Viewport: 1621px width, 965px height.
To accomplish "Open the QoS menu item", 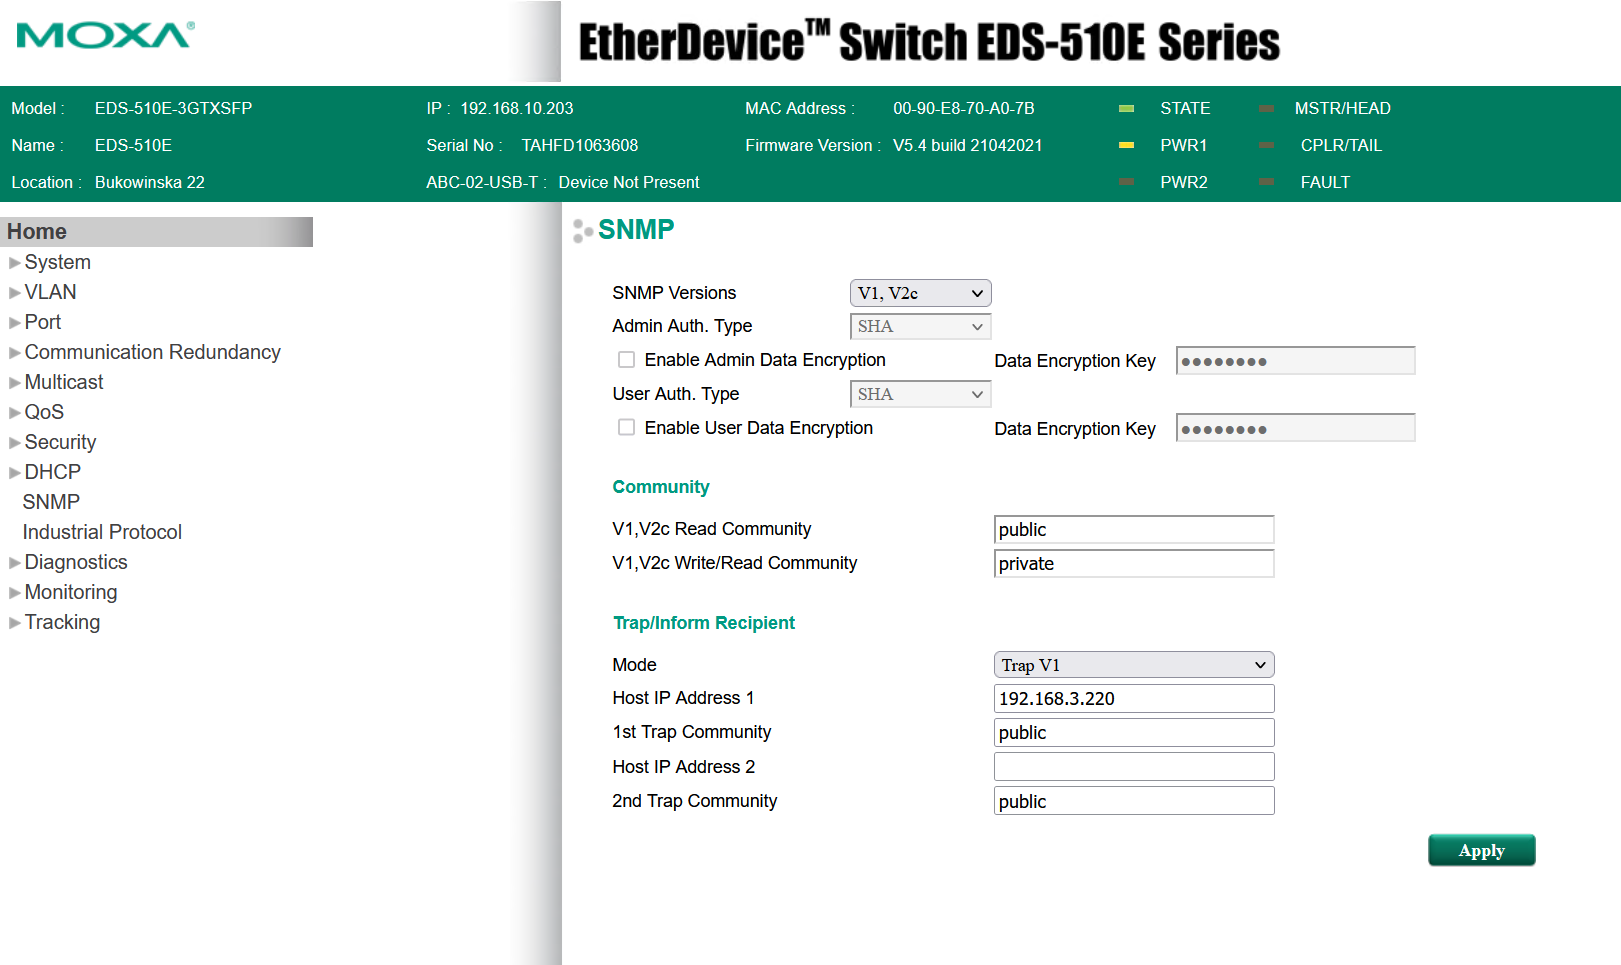I will (x=44, y=412).
